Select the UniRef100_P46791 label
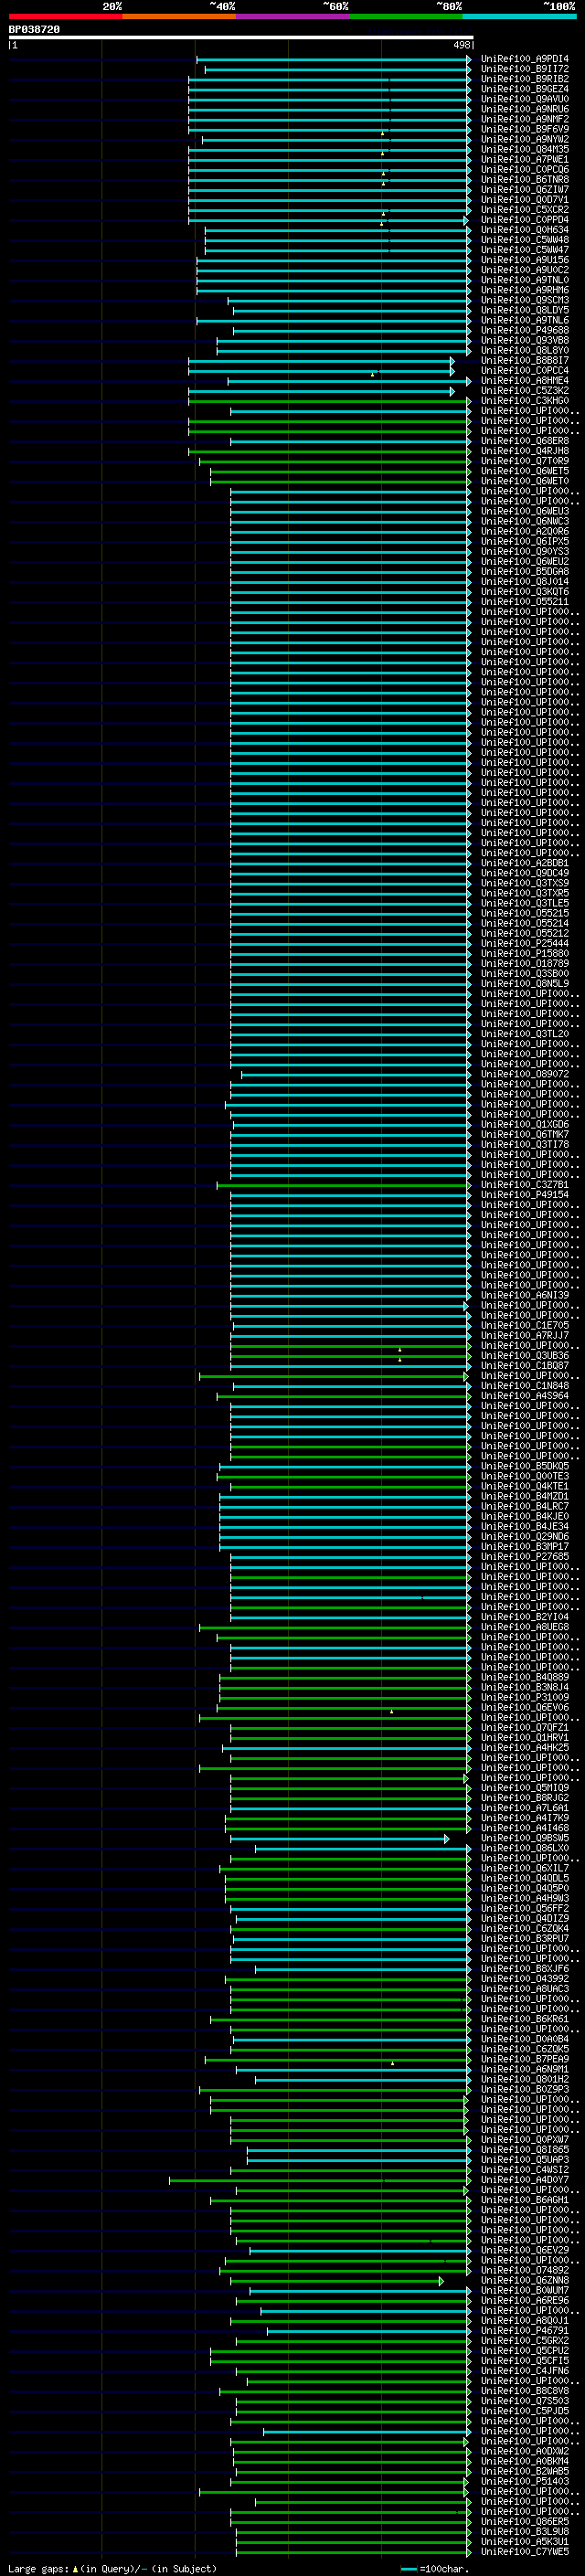Image resolution: width=585 pixels, height=2576 pixels. click(524, 2330)
